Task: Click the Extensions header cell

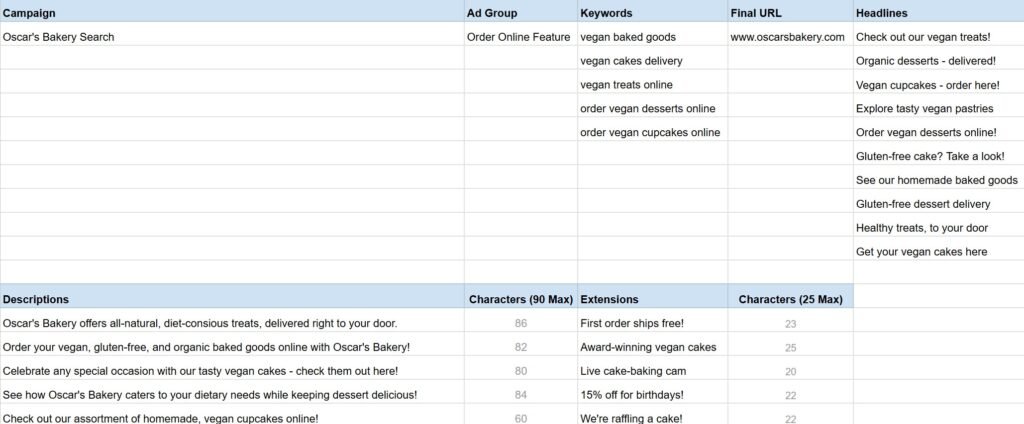Action: (x=652, y=299)
